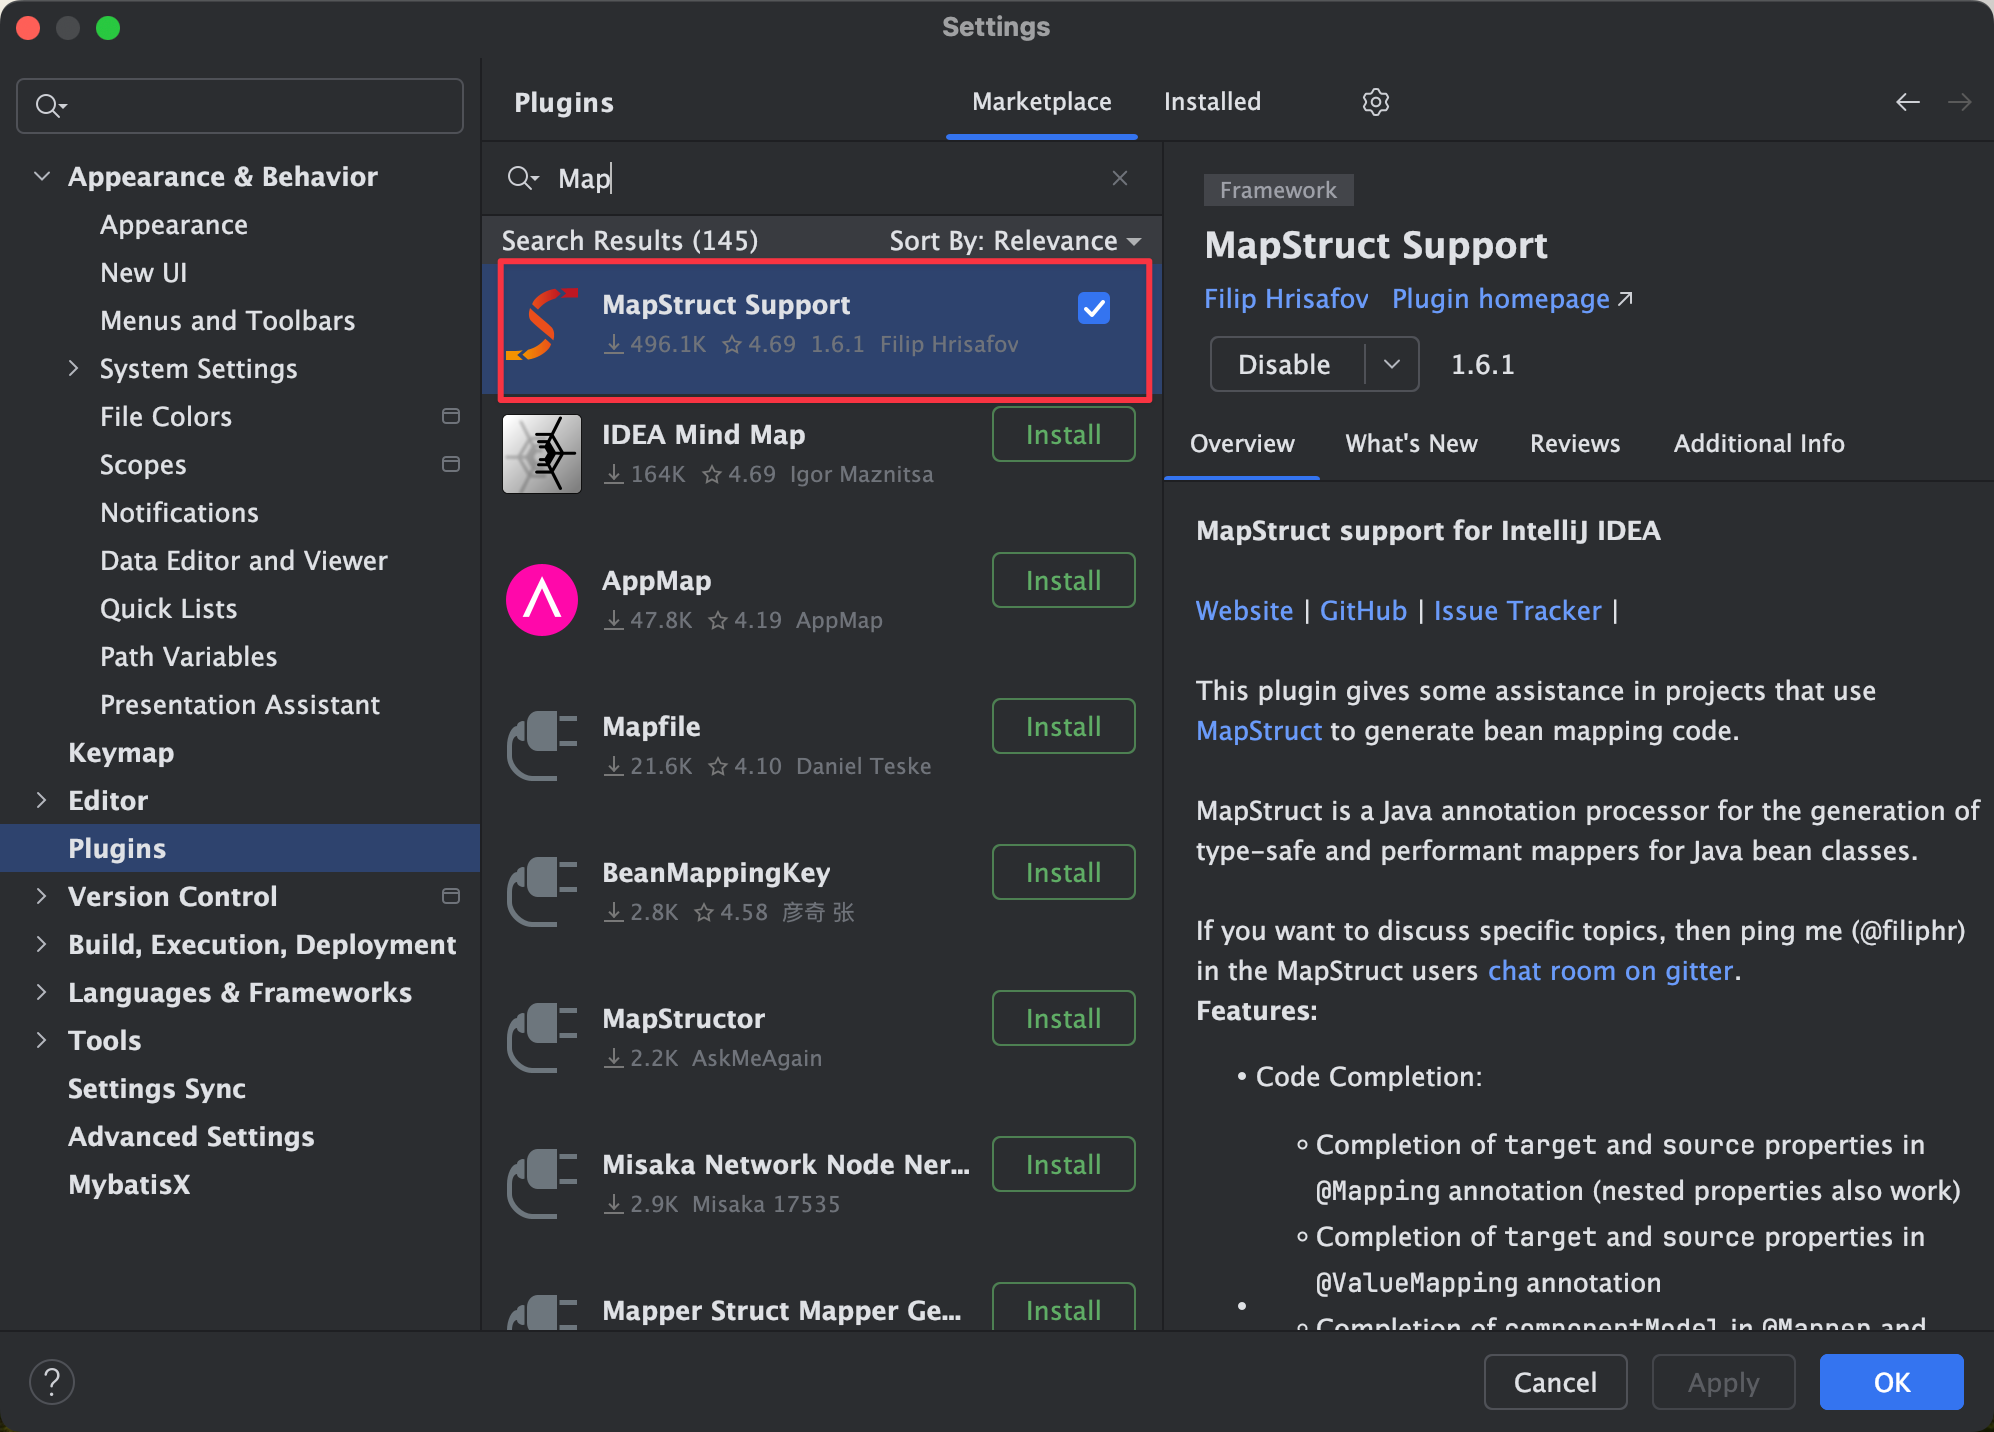1994x1432 pixels.
Task: Uncheck the MapStruct Support enabled checkbox
Action: click(1094, 308)
